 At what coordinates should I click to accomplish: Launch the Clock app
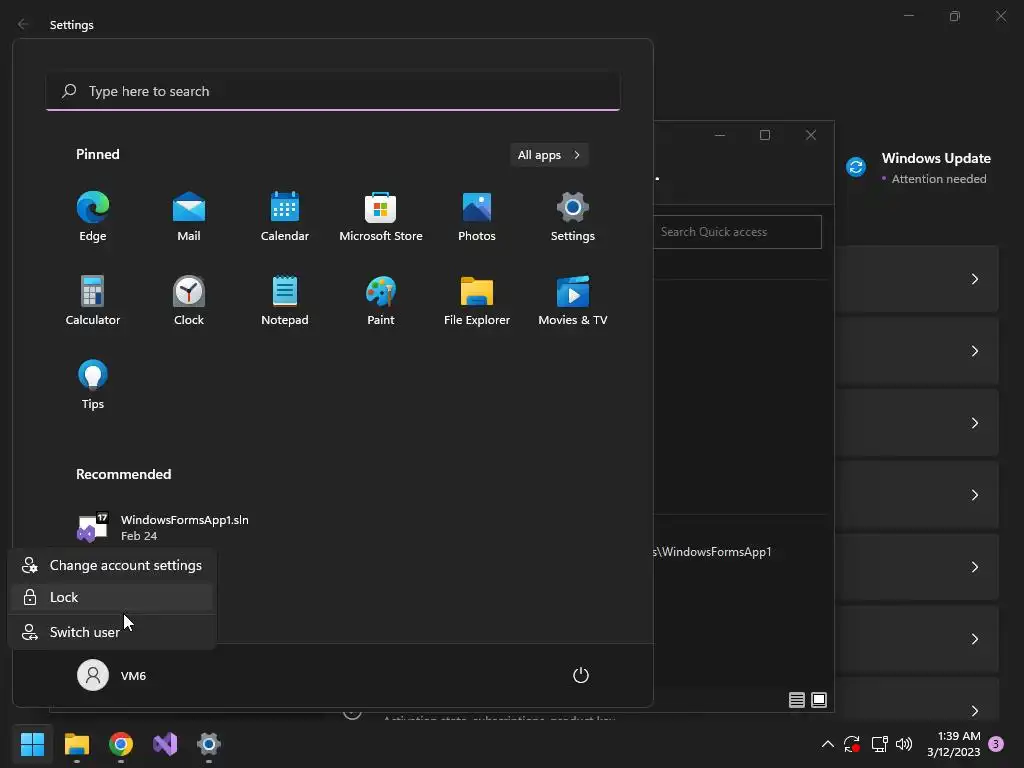pos(189,300)
